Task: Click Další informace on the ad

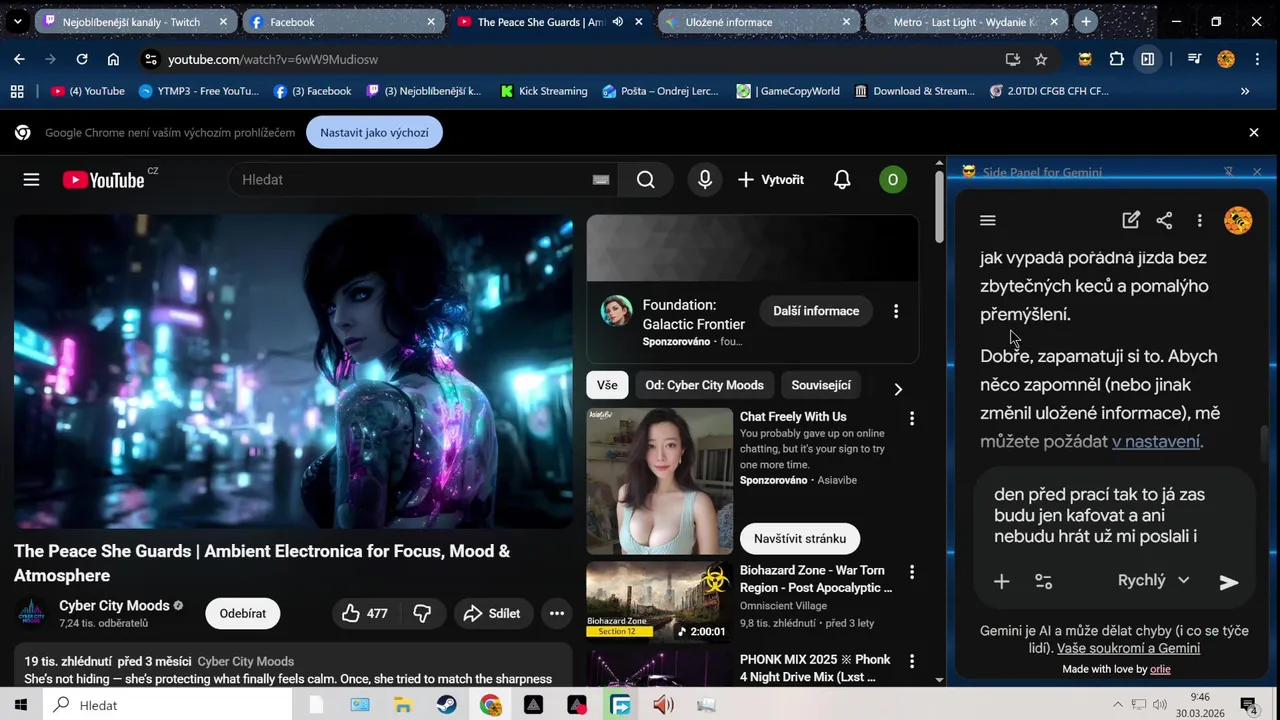Action: (x=816, y=311)
